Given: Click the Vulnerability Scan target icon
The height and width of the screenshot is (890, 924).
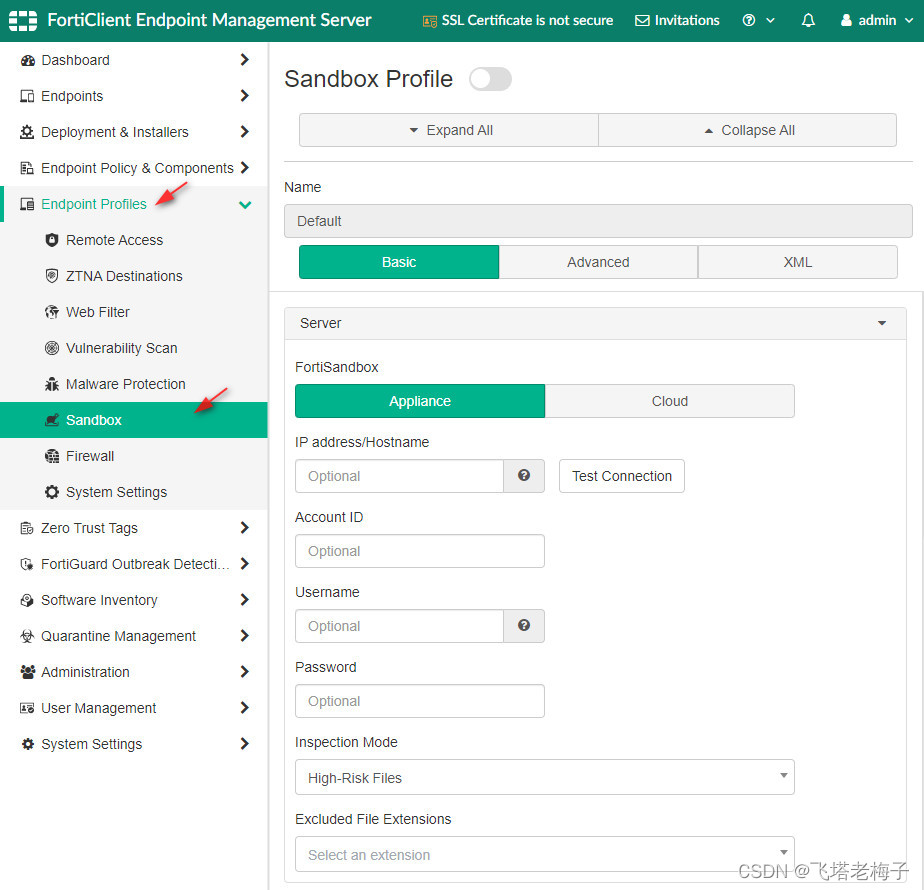Looking at the screenshot, I should [x=52, y=348].
